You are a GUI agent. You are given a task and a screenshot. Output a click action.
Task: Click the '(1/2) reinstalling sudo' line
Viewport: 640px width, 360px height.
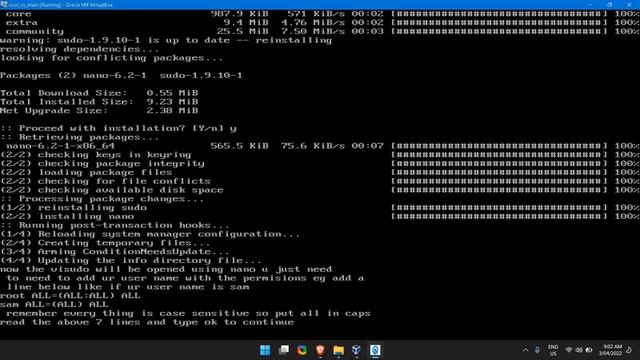pyautogui.click(x=320, y=207)
